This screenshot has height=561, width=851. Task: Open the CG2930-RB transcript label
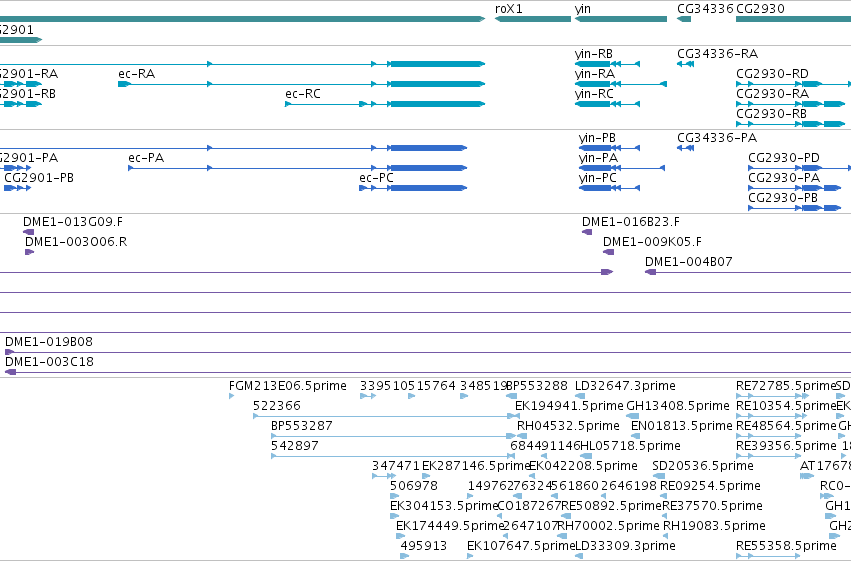click(x=771, y=114)
